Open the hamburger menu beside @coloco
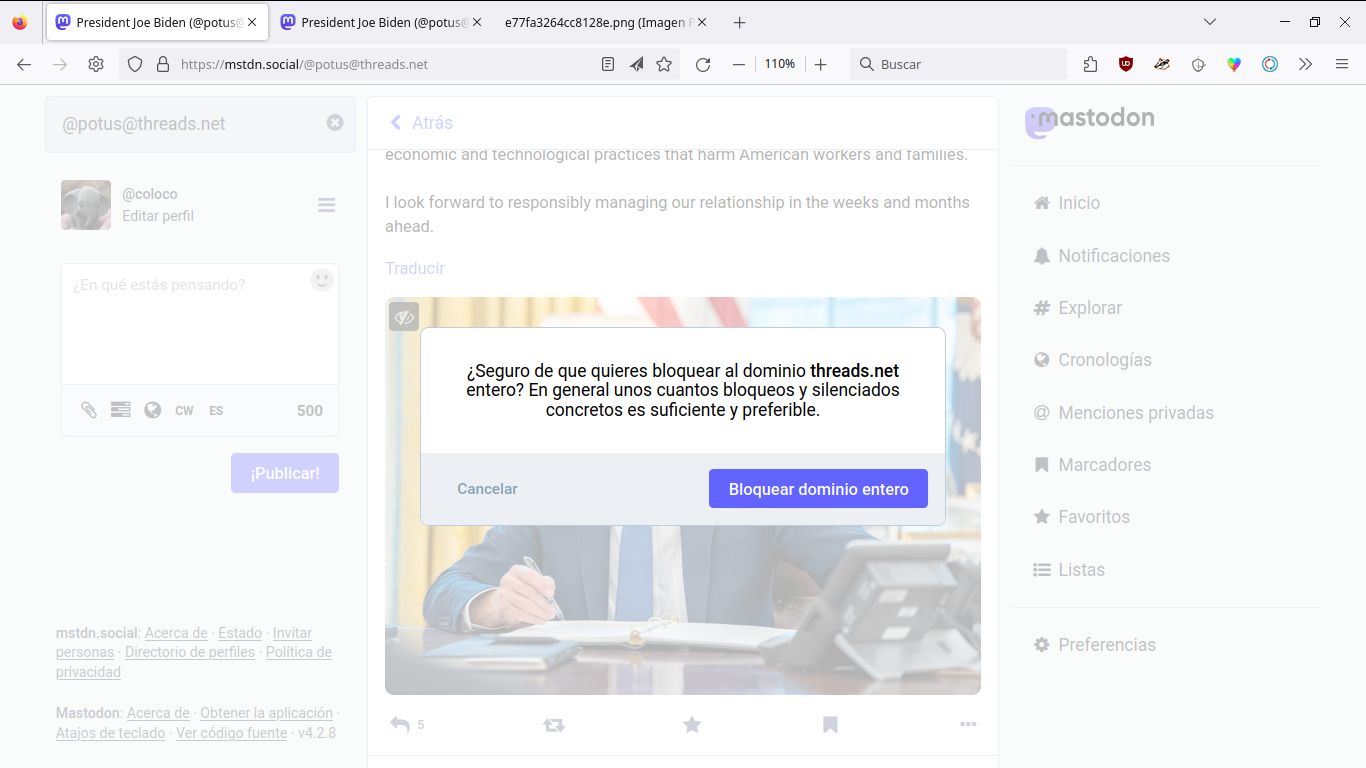 click(x=326, y=205)
